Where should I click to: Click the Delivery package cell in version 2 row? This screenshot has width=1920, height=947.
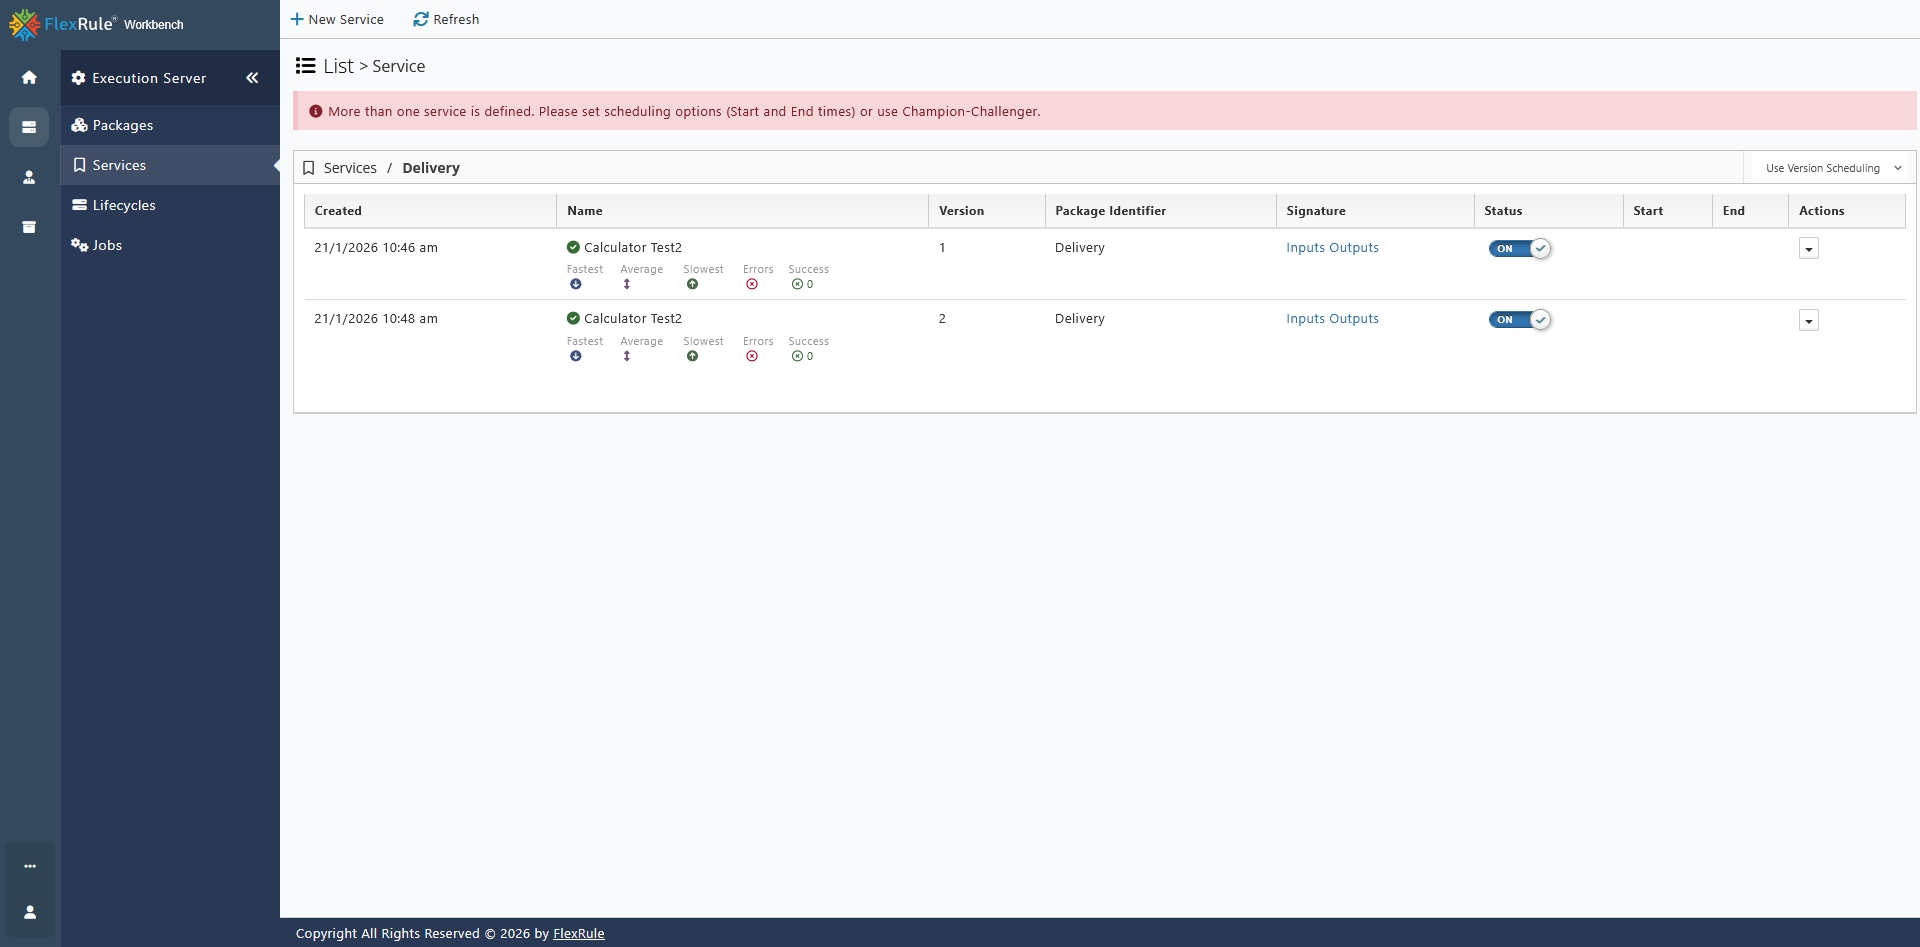(1080, 318)
